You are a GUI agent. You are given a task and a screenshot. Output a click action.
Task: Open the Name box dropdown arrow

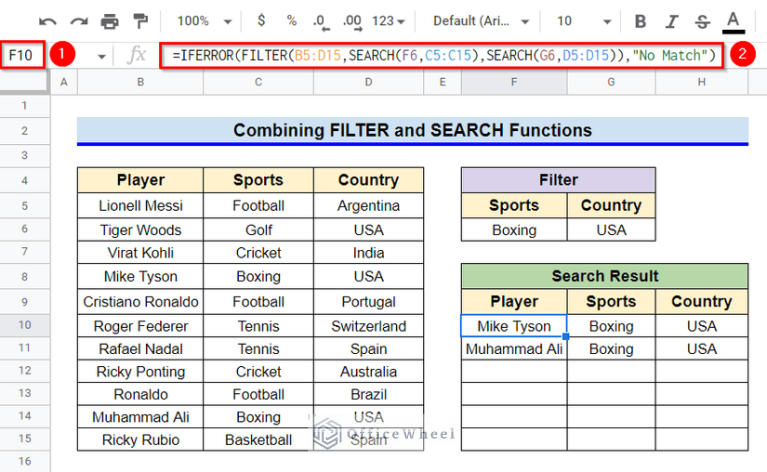(x=101, y=55)
